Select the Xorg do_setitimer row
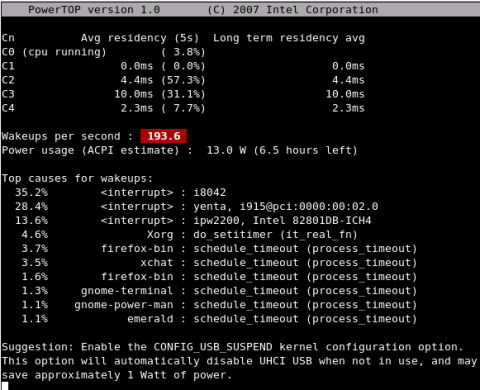This screenshot has height=390, width=480. 189,235
